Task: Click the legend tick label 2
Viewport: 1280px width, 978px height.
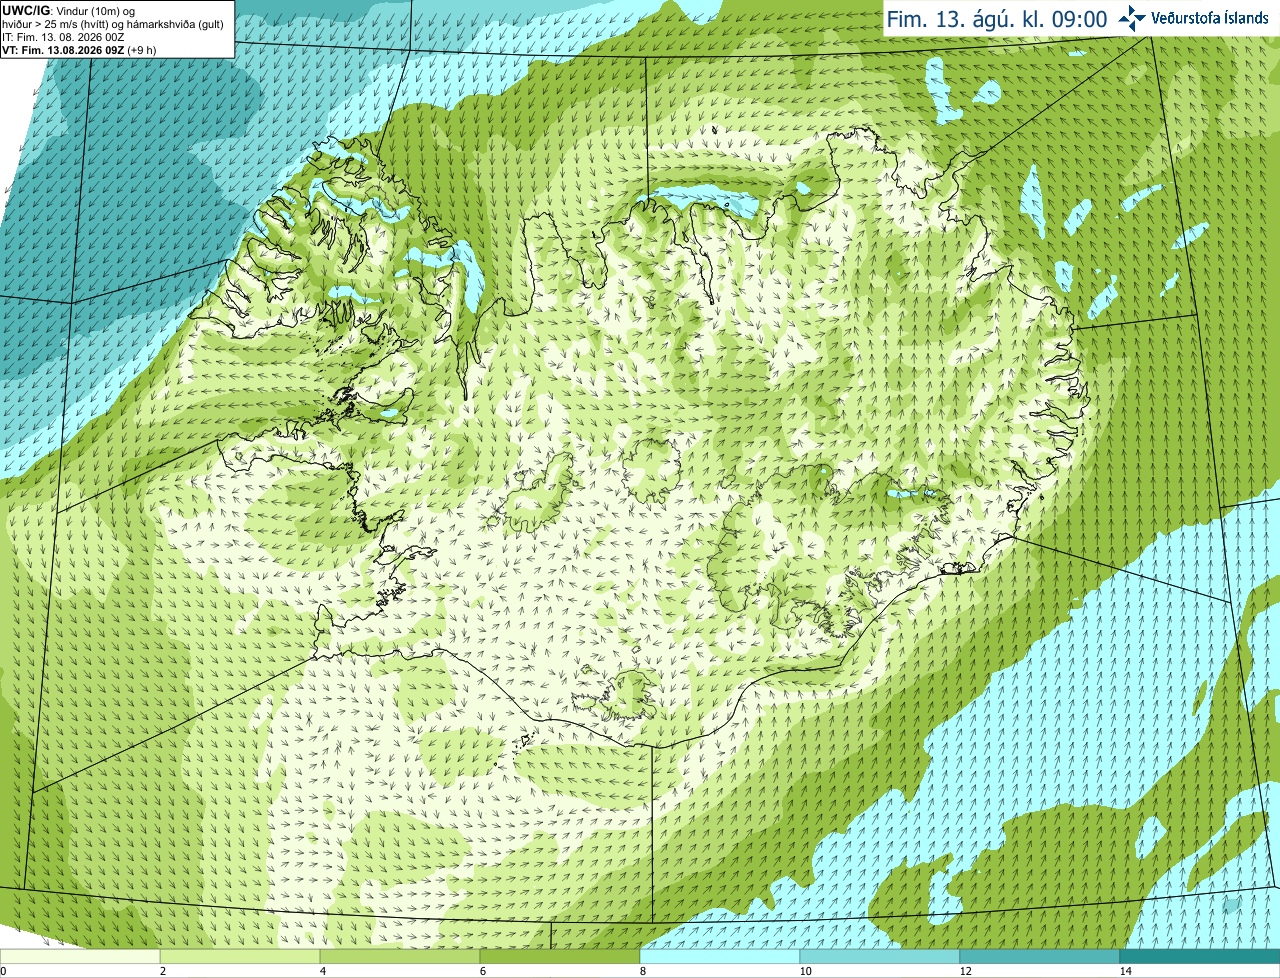Action: (163, 971)
